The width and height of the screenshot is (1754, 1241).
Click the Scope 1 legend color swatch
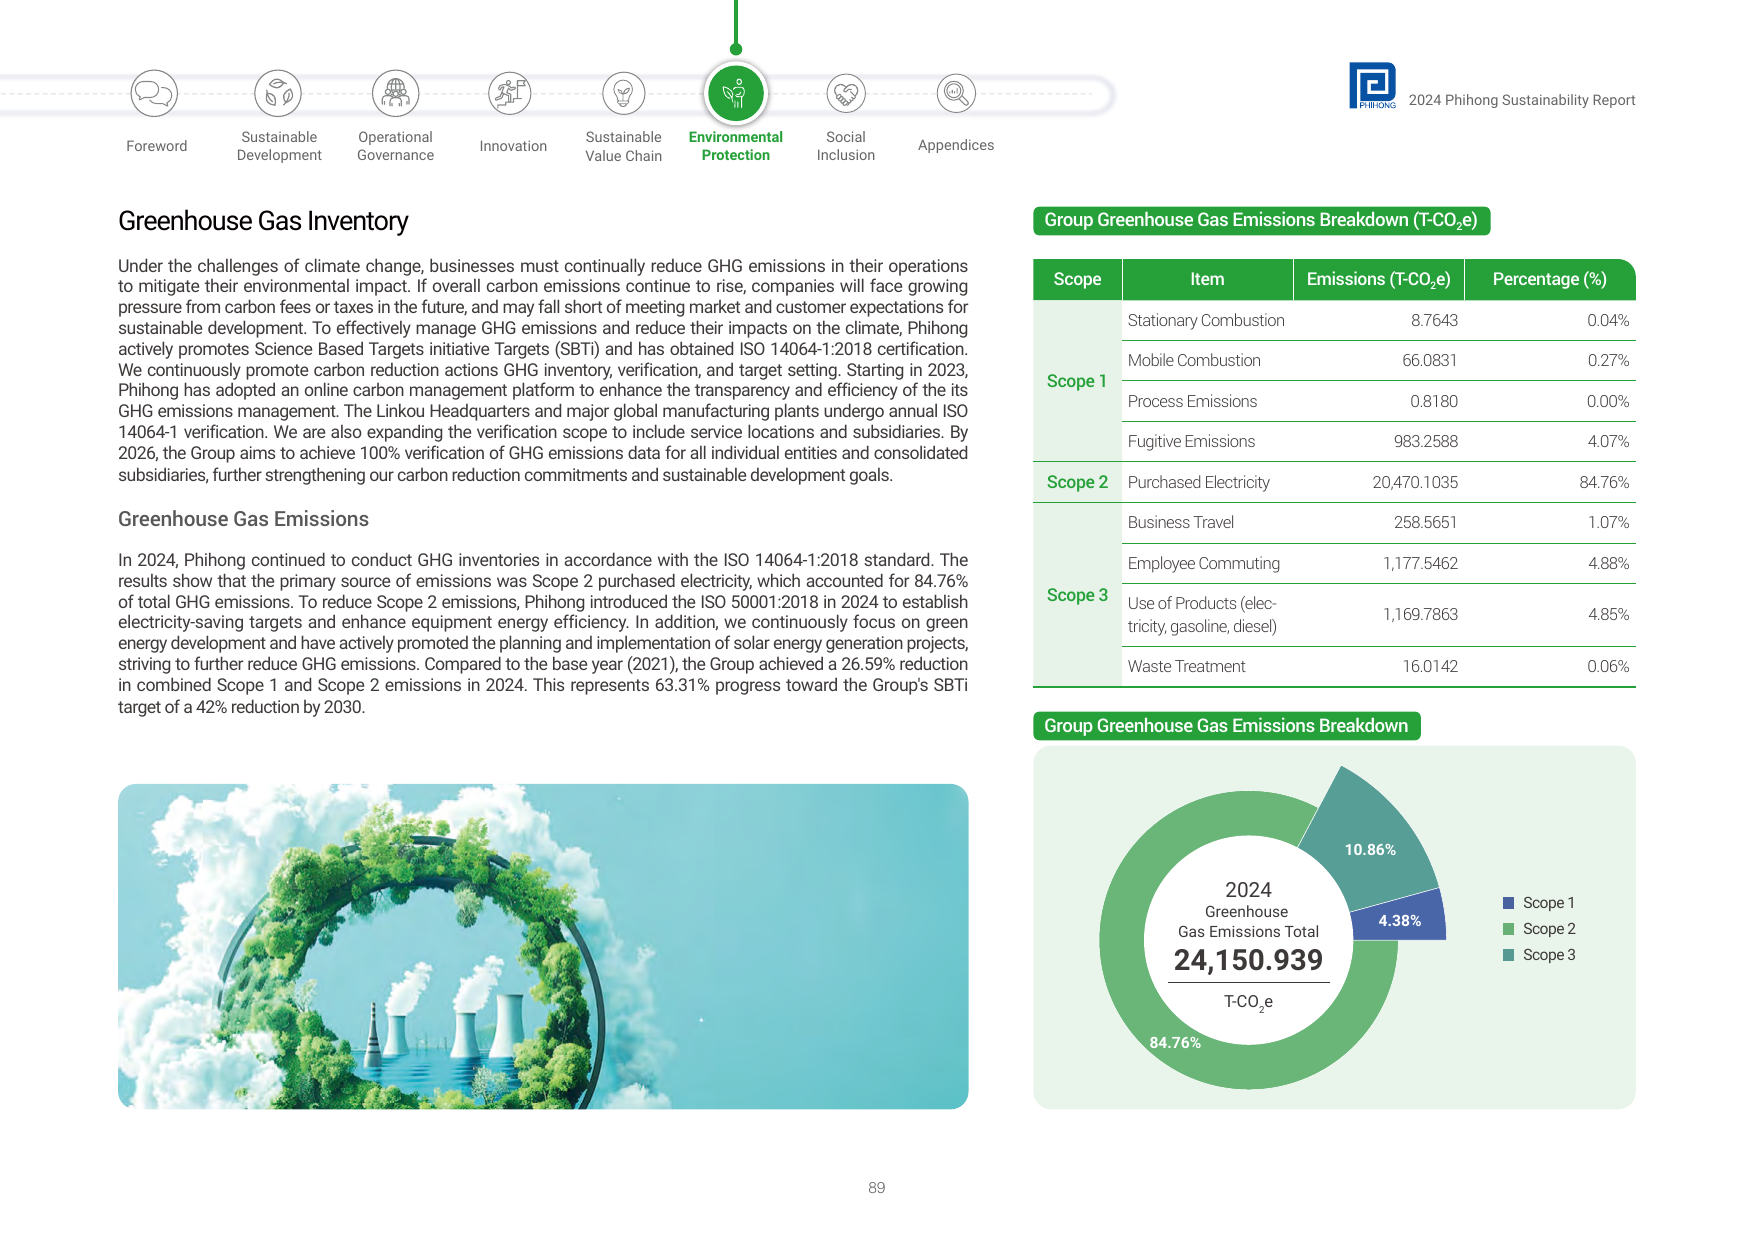click(1509, 903)
